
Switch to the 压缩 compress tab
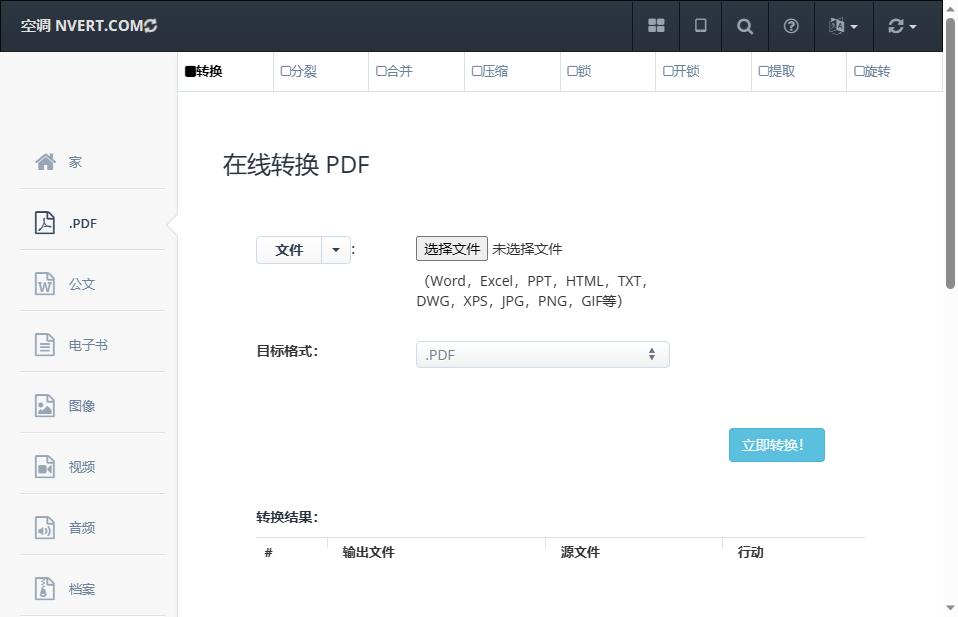pyautogui.click(x=492, y=71)
